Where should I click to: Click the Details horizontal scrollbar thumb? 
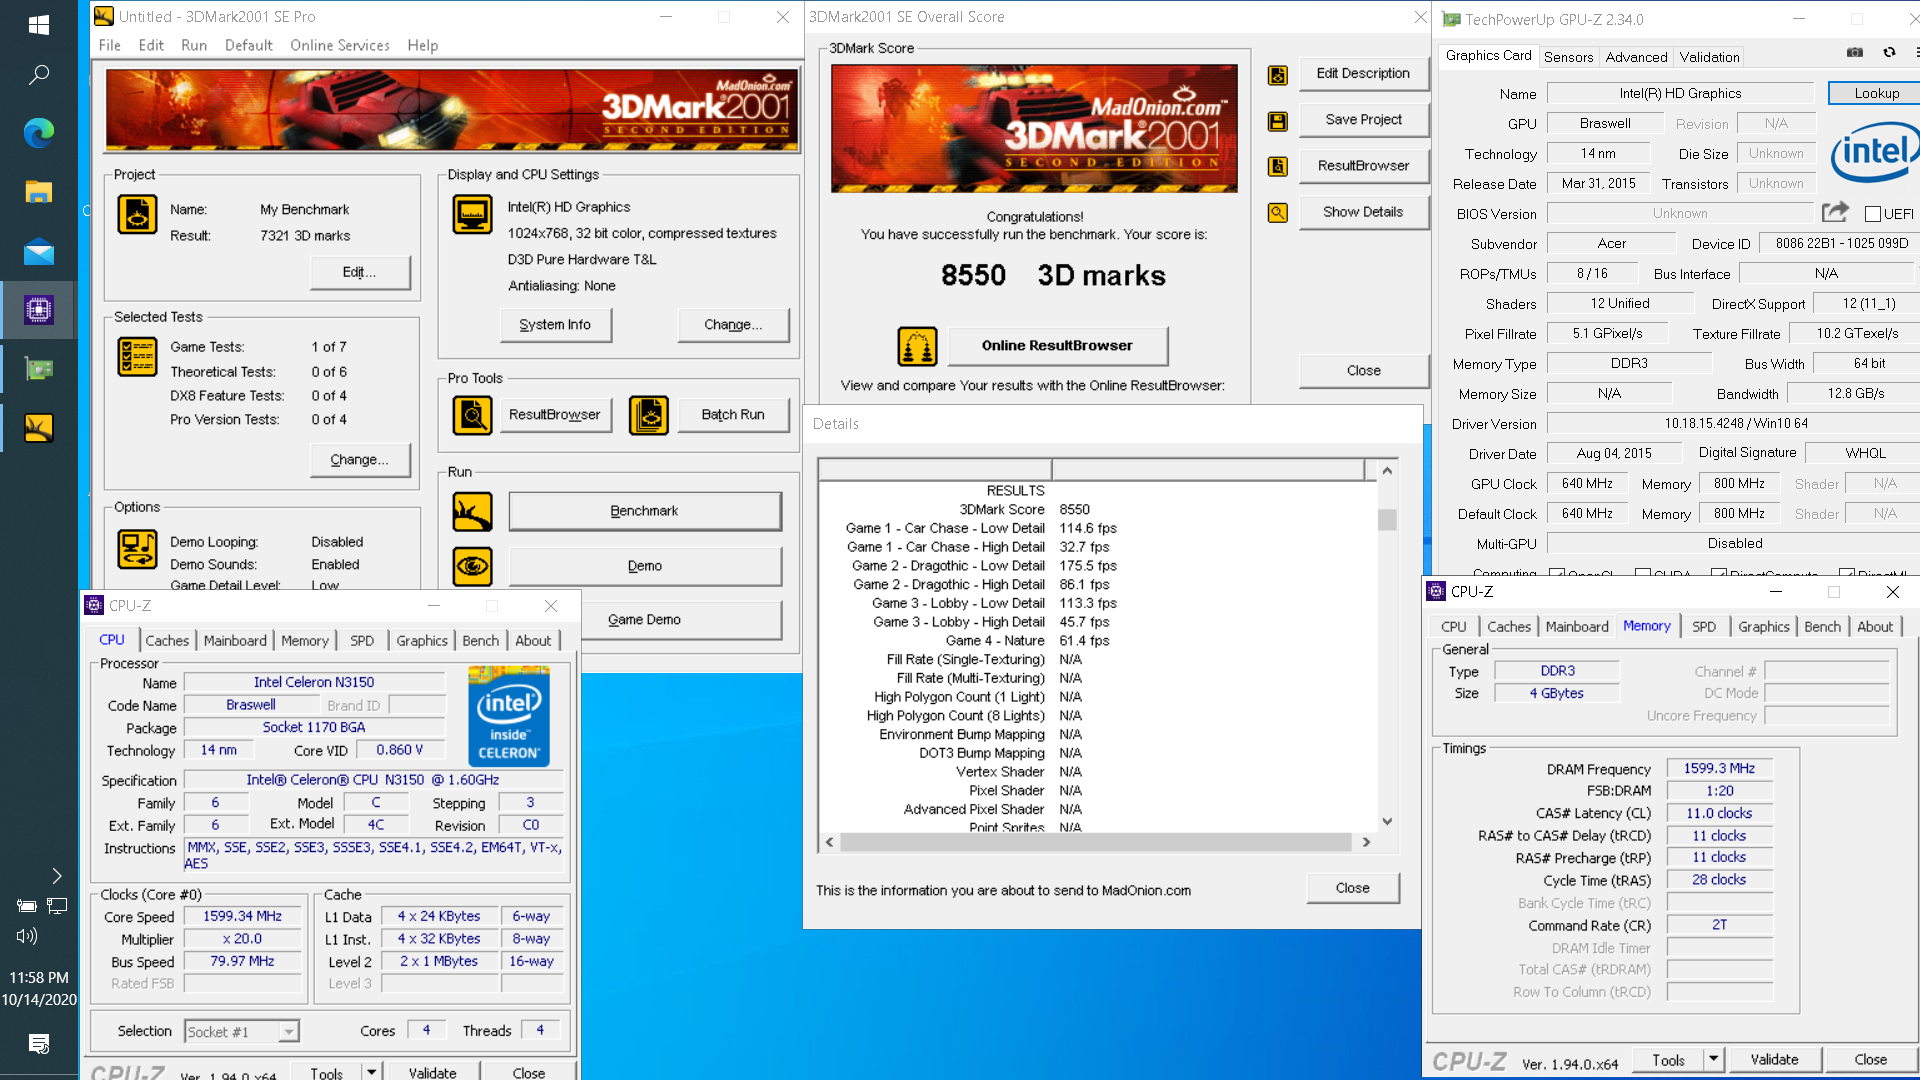1095,842
